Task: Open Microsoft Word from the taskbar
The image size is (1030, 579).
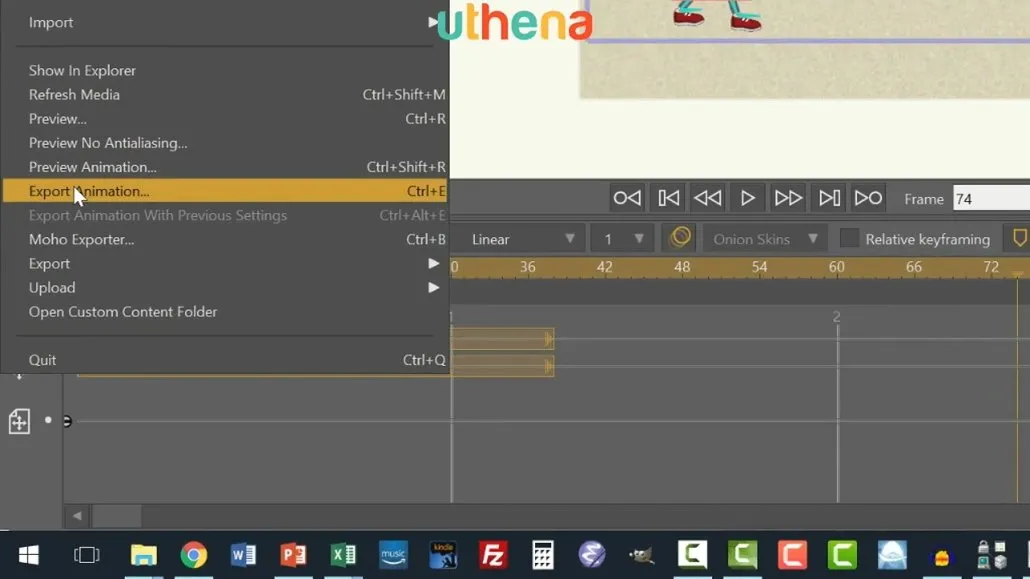Action: click(x=243, y=556)
